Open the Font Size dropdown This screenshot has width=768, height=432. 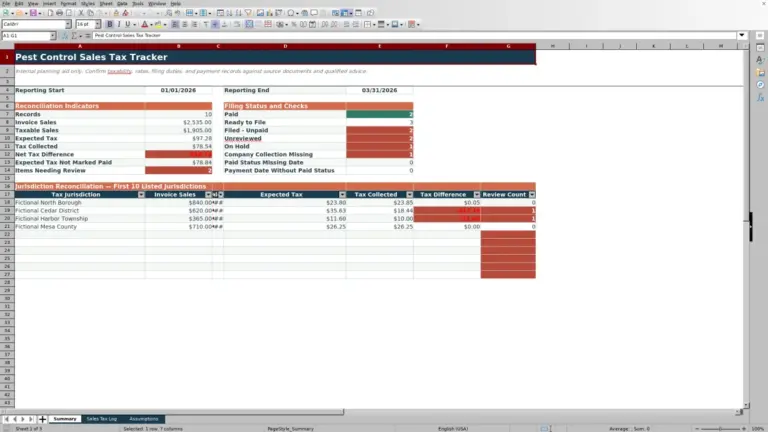(97, 24)
